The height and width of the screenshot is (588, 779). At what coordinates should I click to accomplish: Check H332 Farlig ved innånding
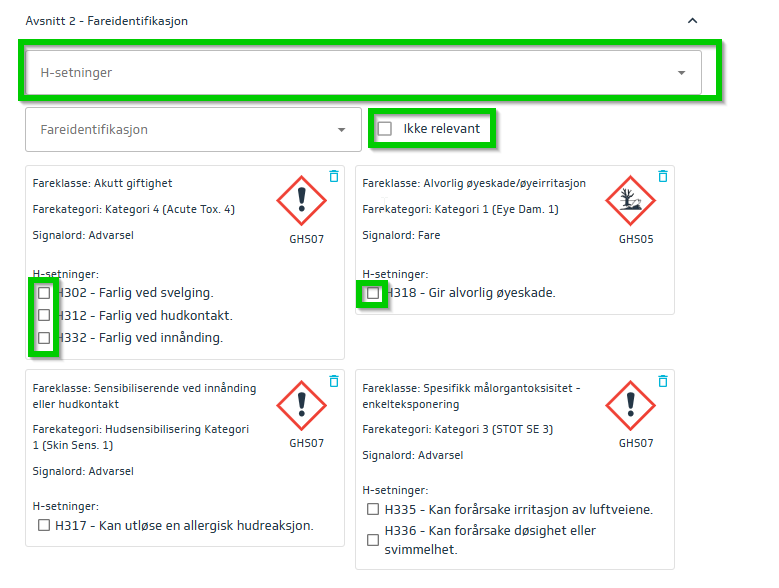[x=44, y=338]
